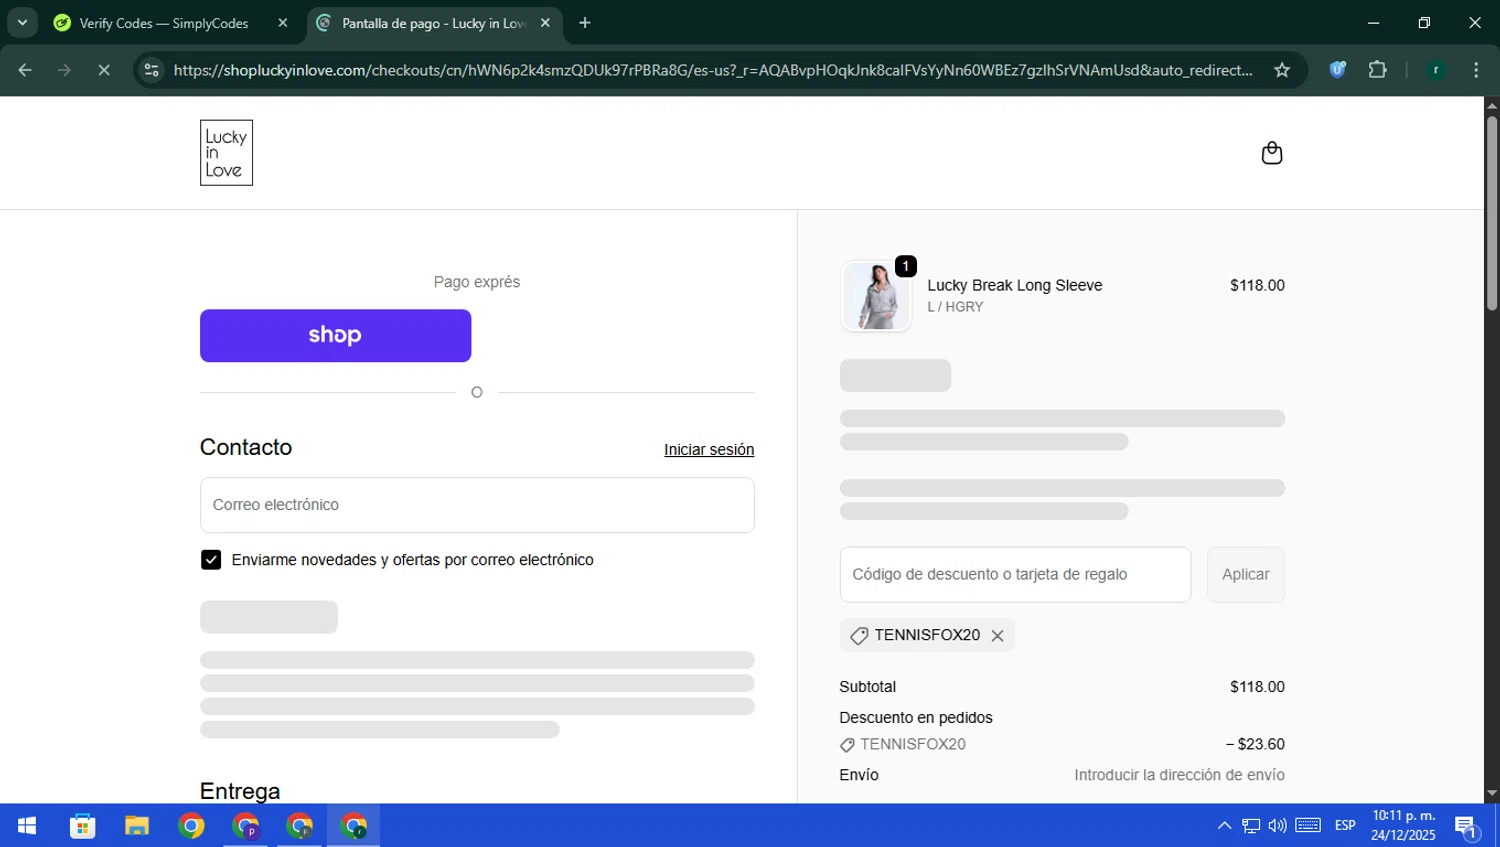Viewport: 1500px width, 847px height.
Task: Open the shopping bag cart icon
Action: (x=1271, y=153)
